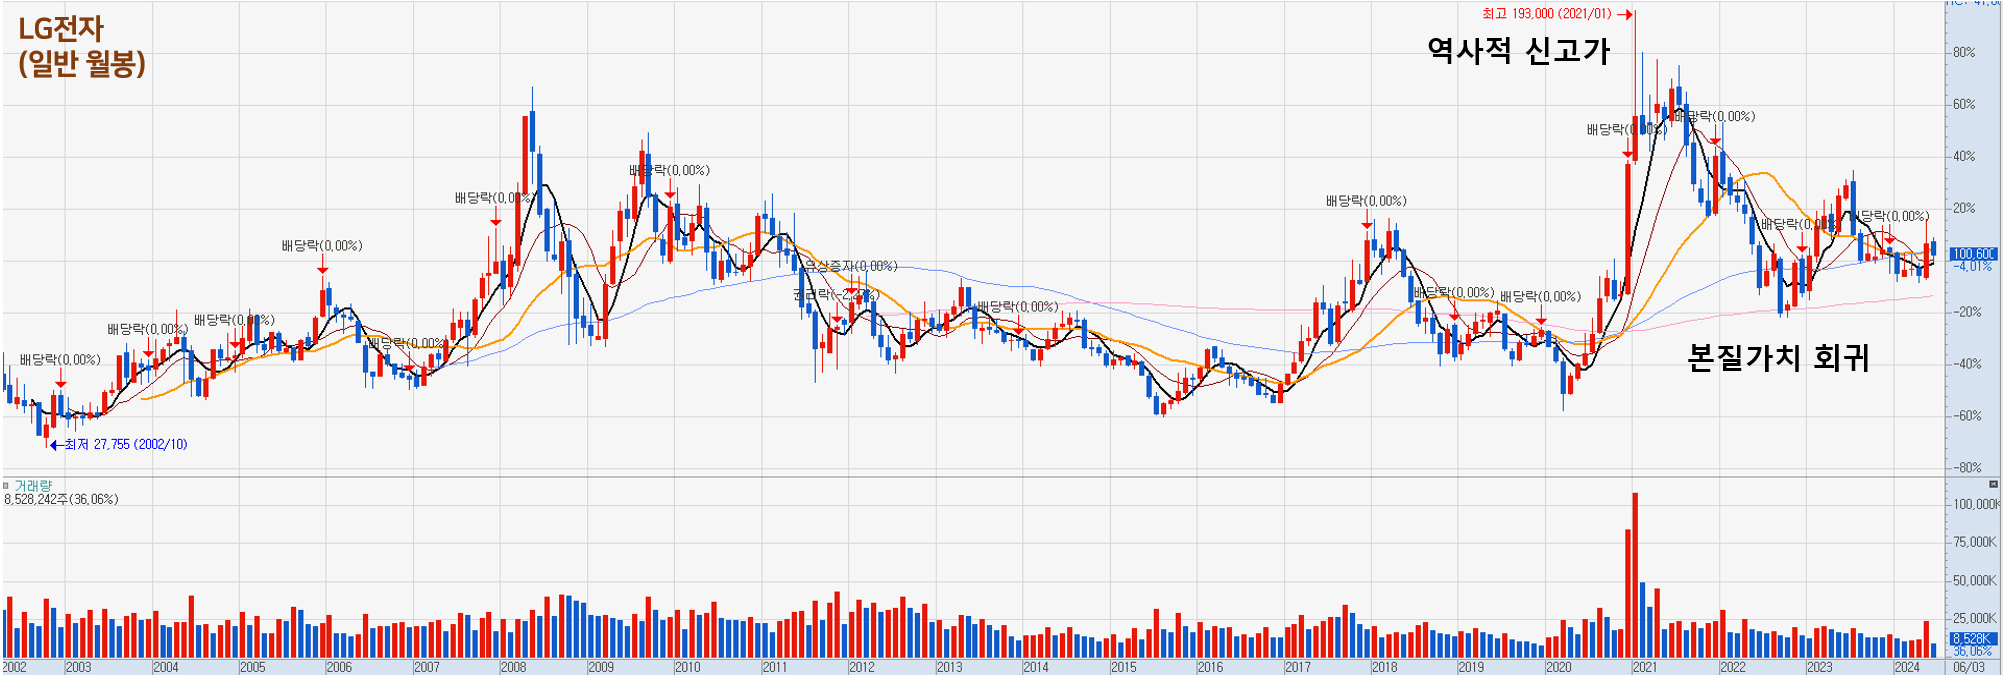Click the 8,528K volume tag on axis
Image resolution: width=2003 pixels, height=675 pixels.
point(1973,638)
